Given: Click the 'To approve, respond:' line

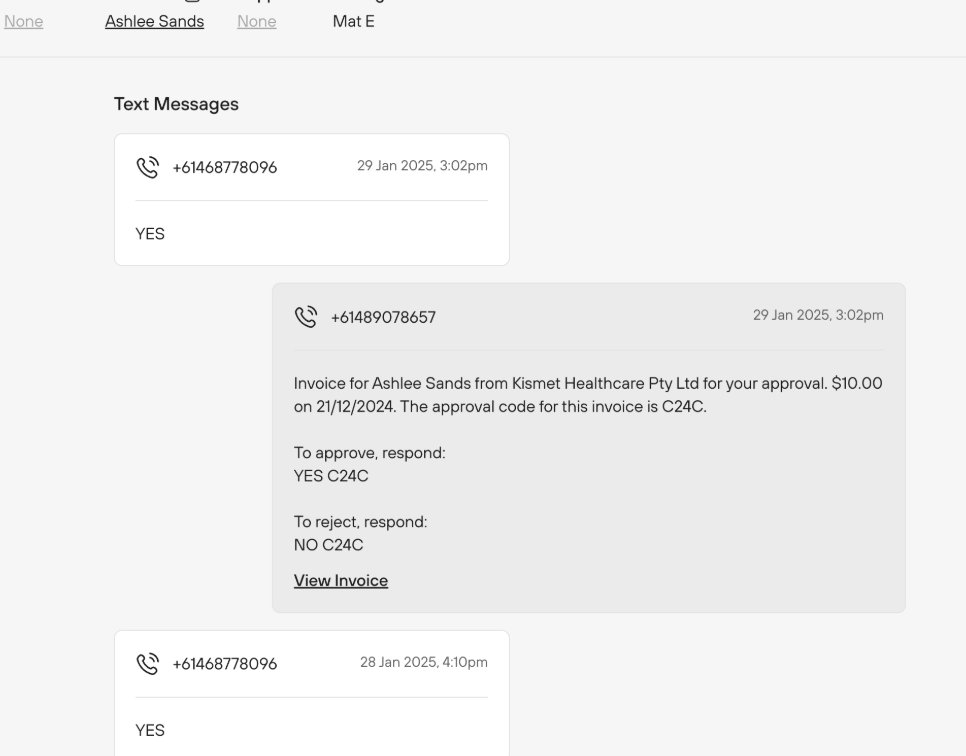Looking at the screenshot, I should coord(370,453).
